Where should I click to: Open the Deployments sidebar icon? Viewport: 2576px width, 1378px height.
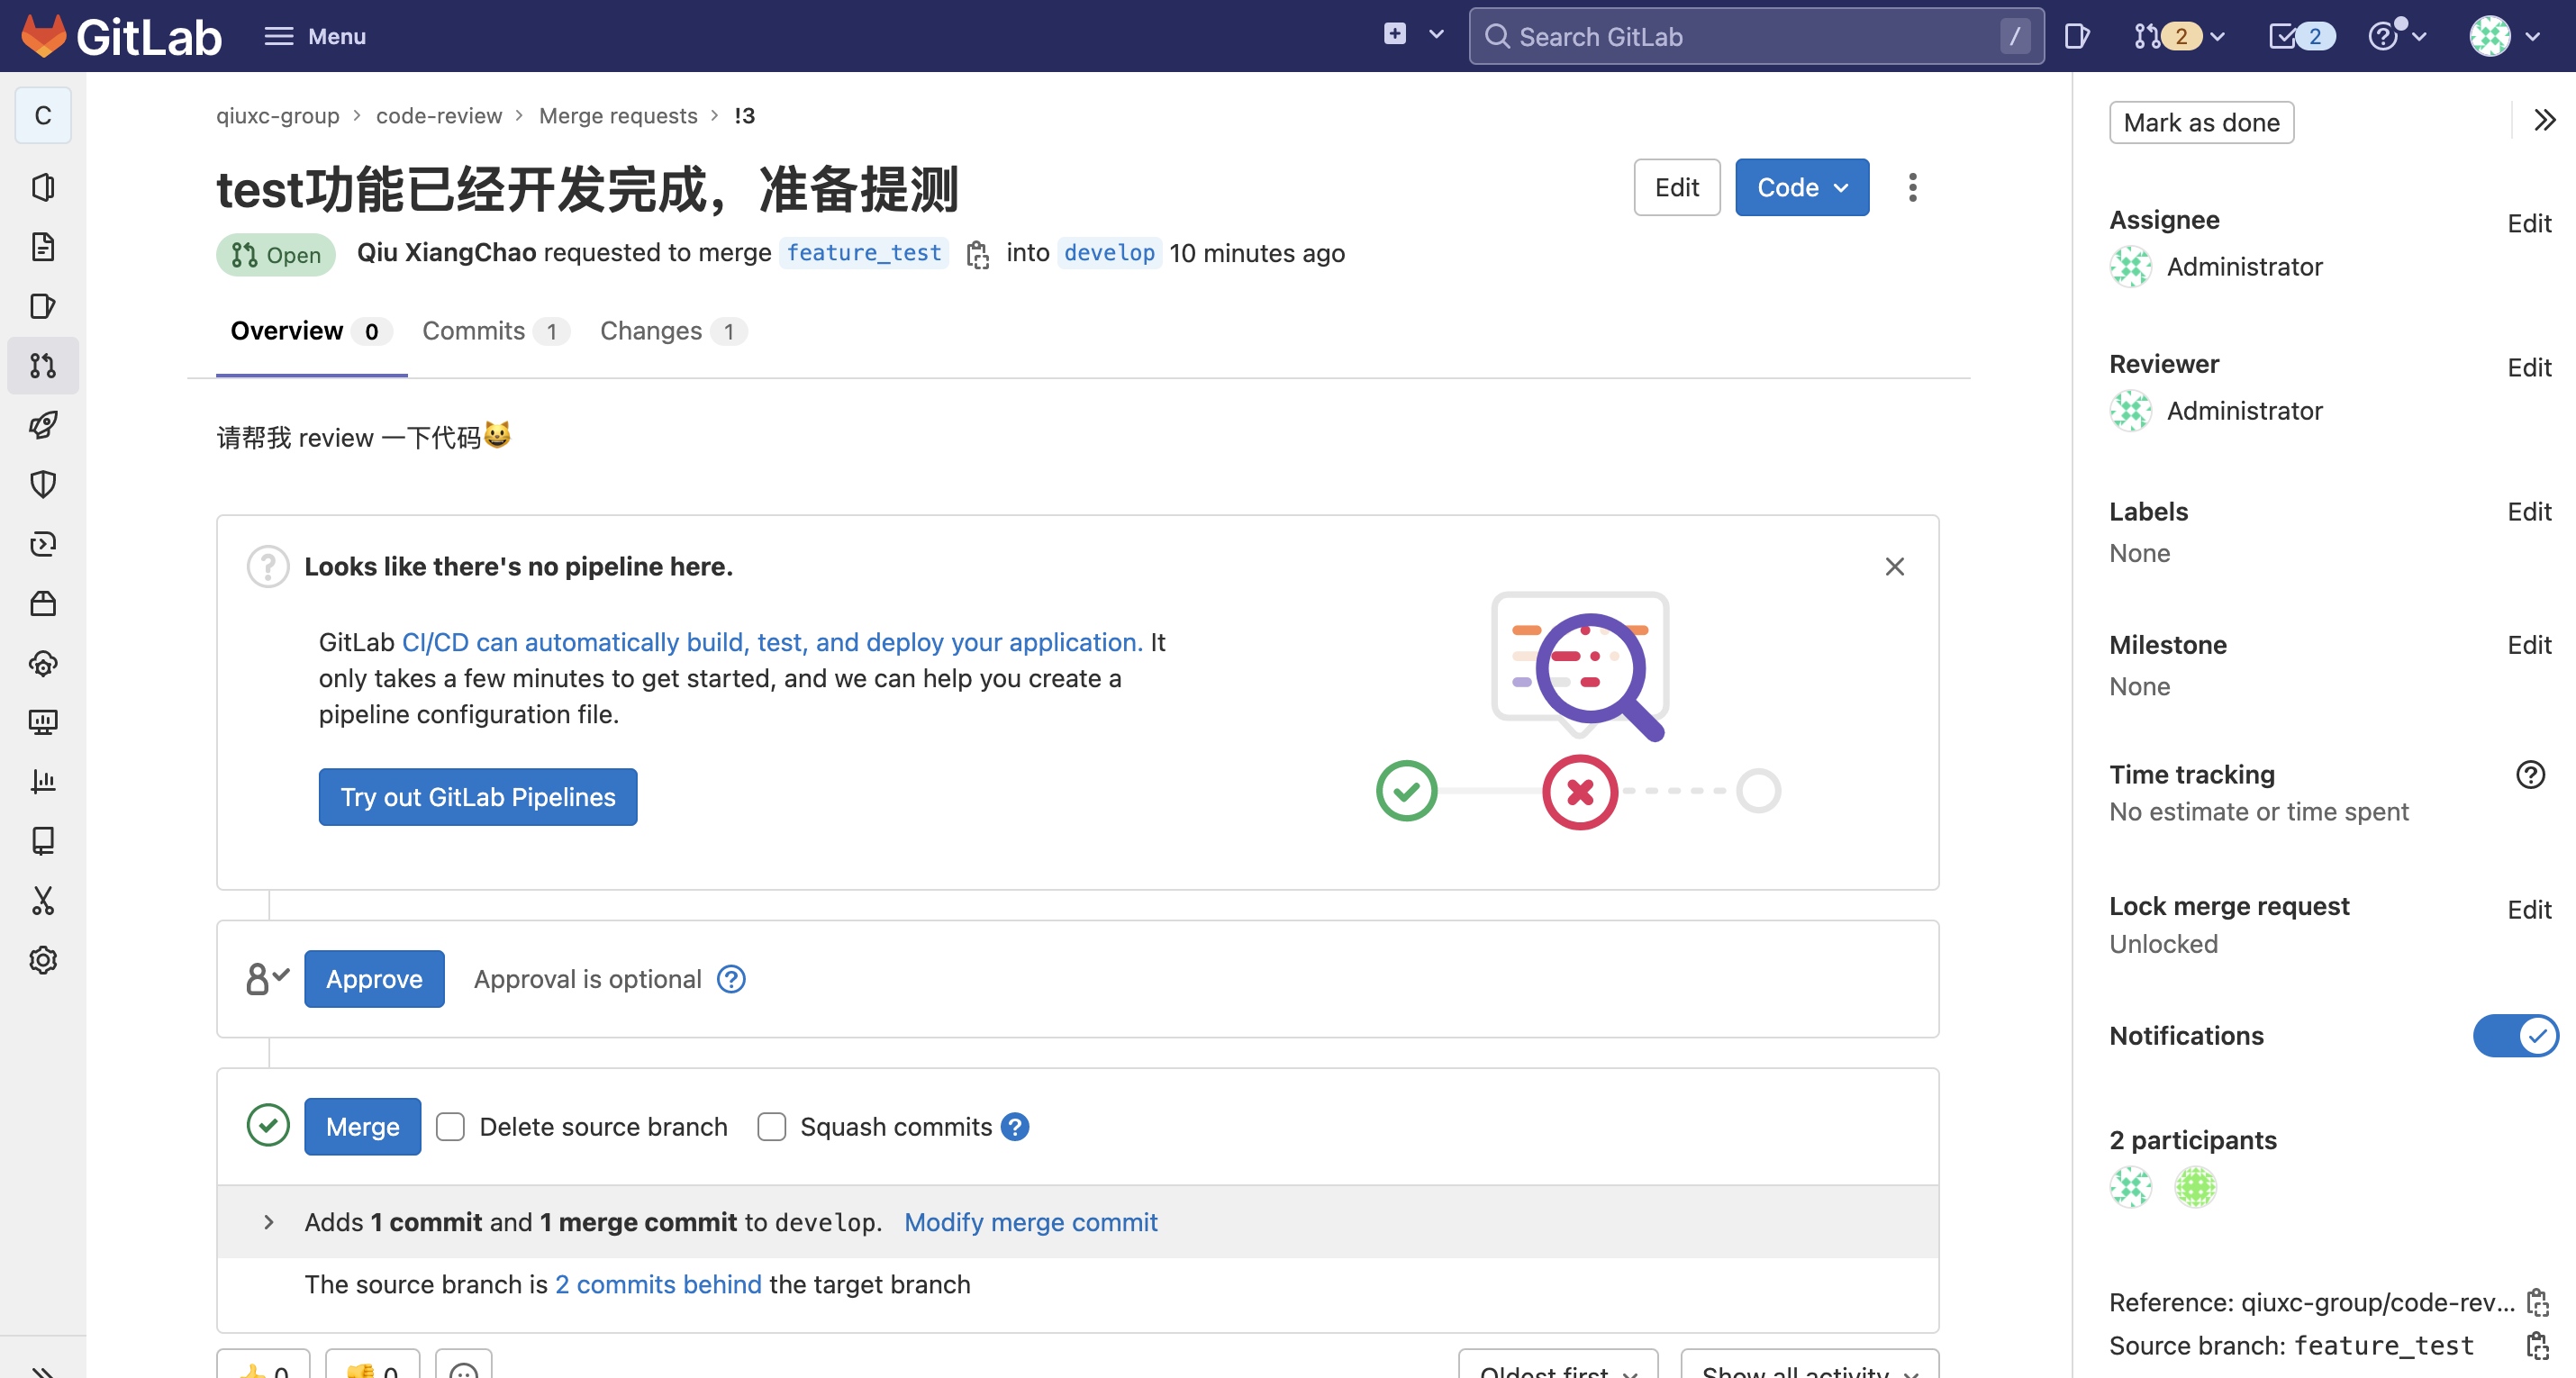point(43,544)
